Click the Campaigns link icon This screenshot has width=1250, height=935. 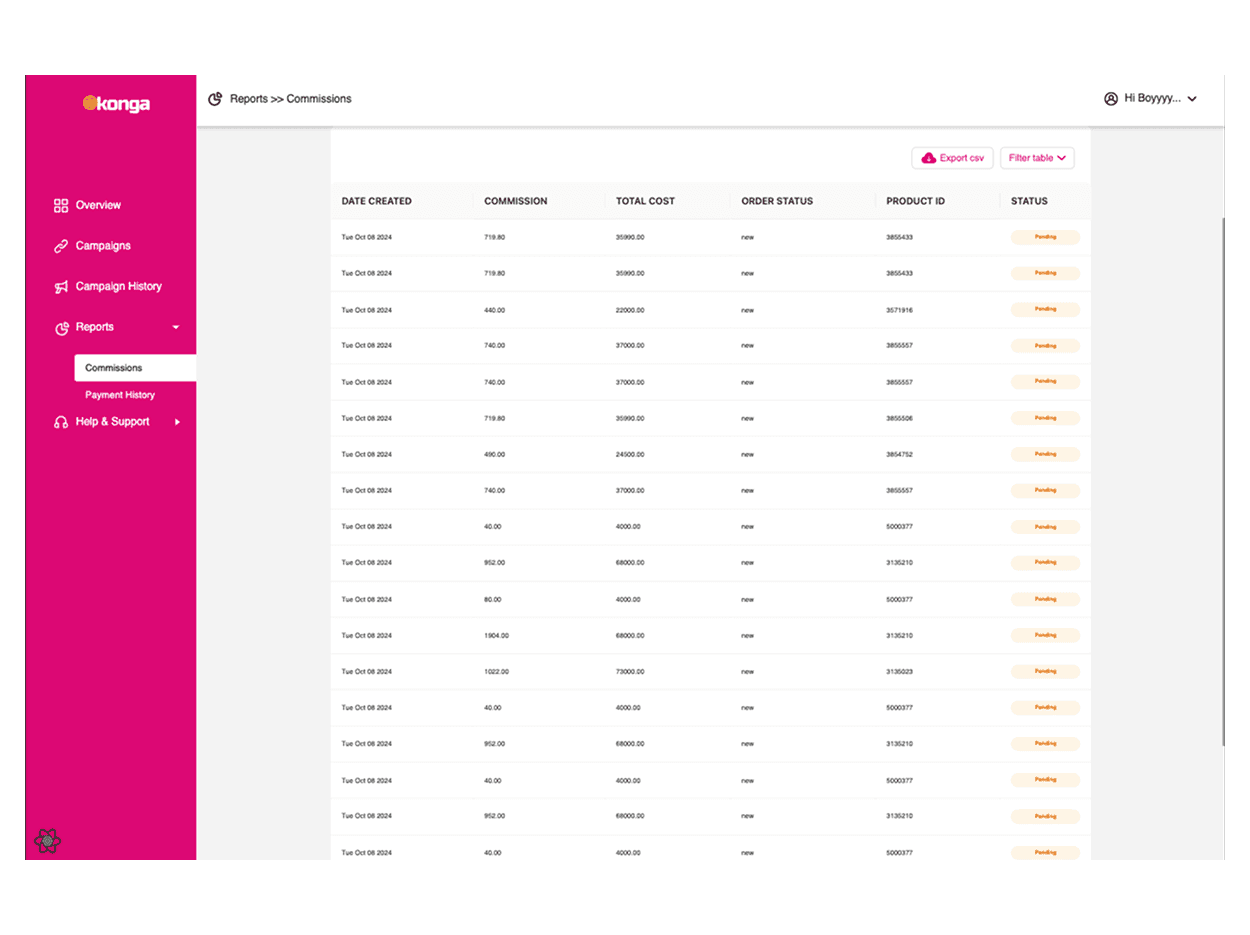(61, 246)
